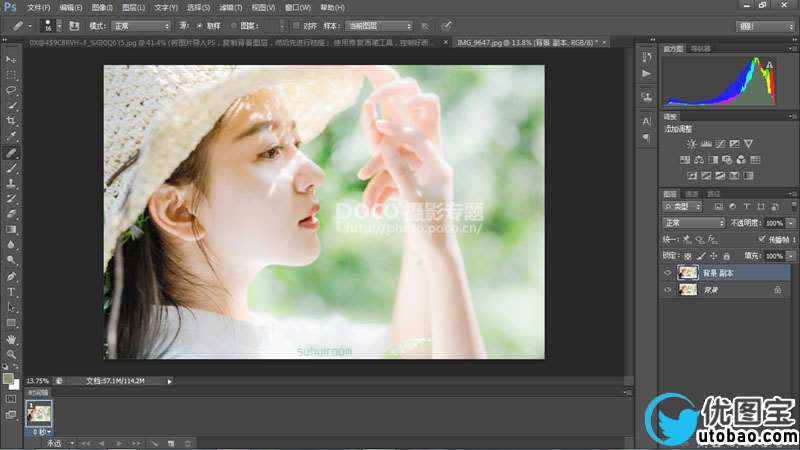
Task: Toggle 传播帧 1 checkbox
Action: 761,239
